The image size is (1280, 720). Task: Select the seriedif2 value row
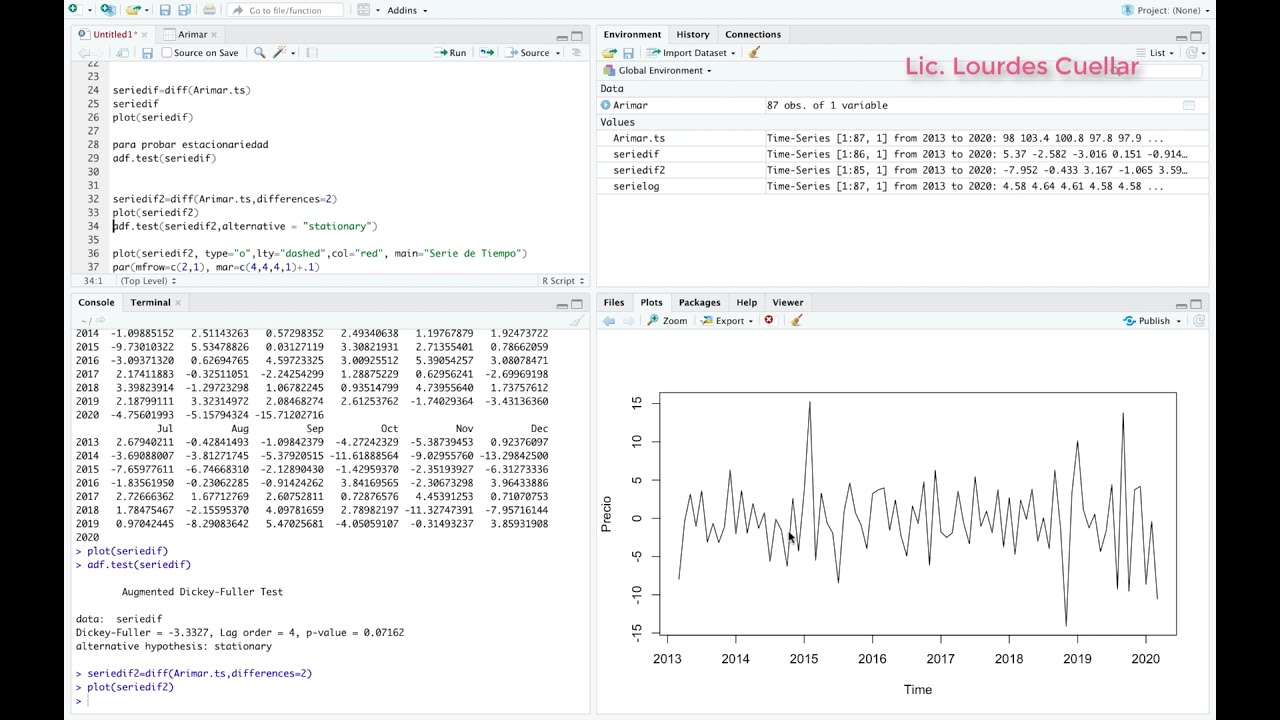coord(902,170)
